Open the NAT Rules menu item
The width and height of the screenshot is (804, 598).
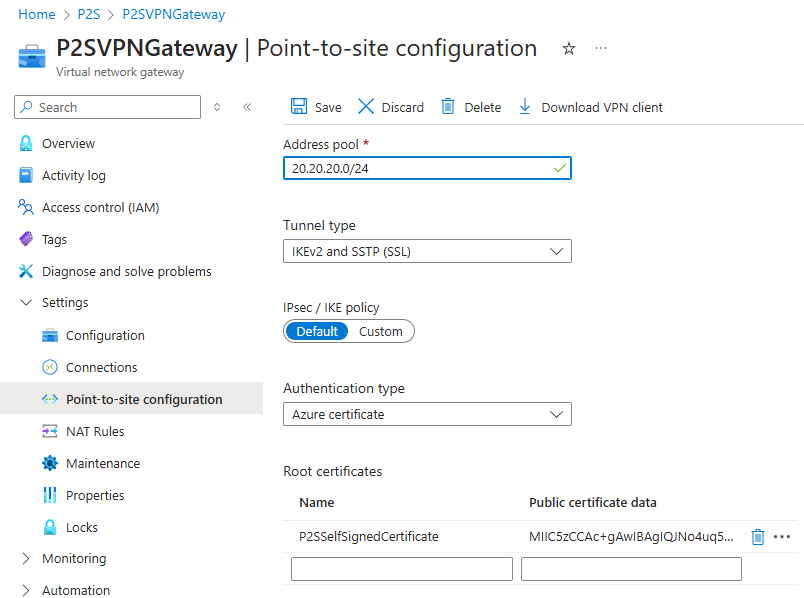[95, 431]
